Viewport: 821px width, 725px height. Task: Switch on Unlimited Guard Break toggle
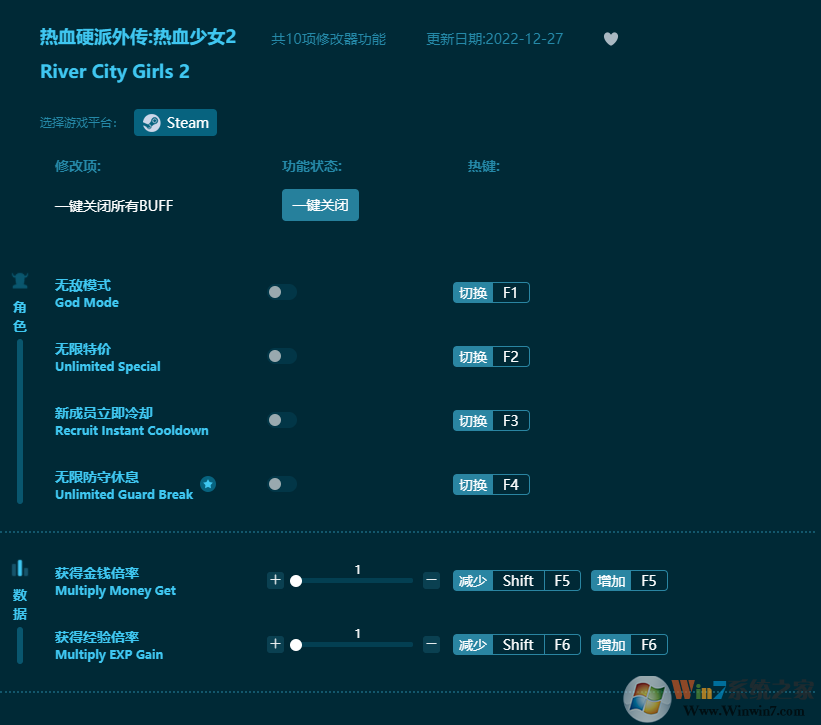point(282,484)
